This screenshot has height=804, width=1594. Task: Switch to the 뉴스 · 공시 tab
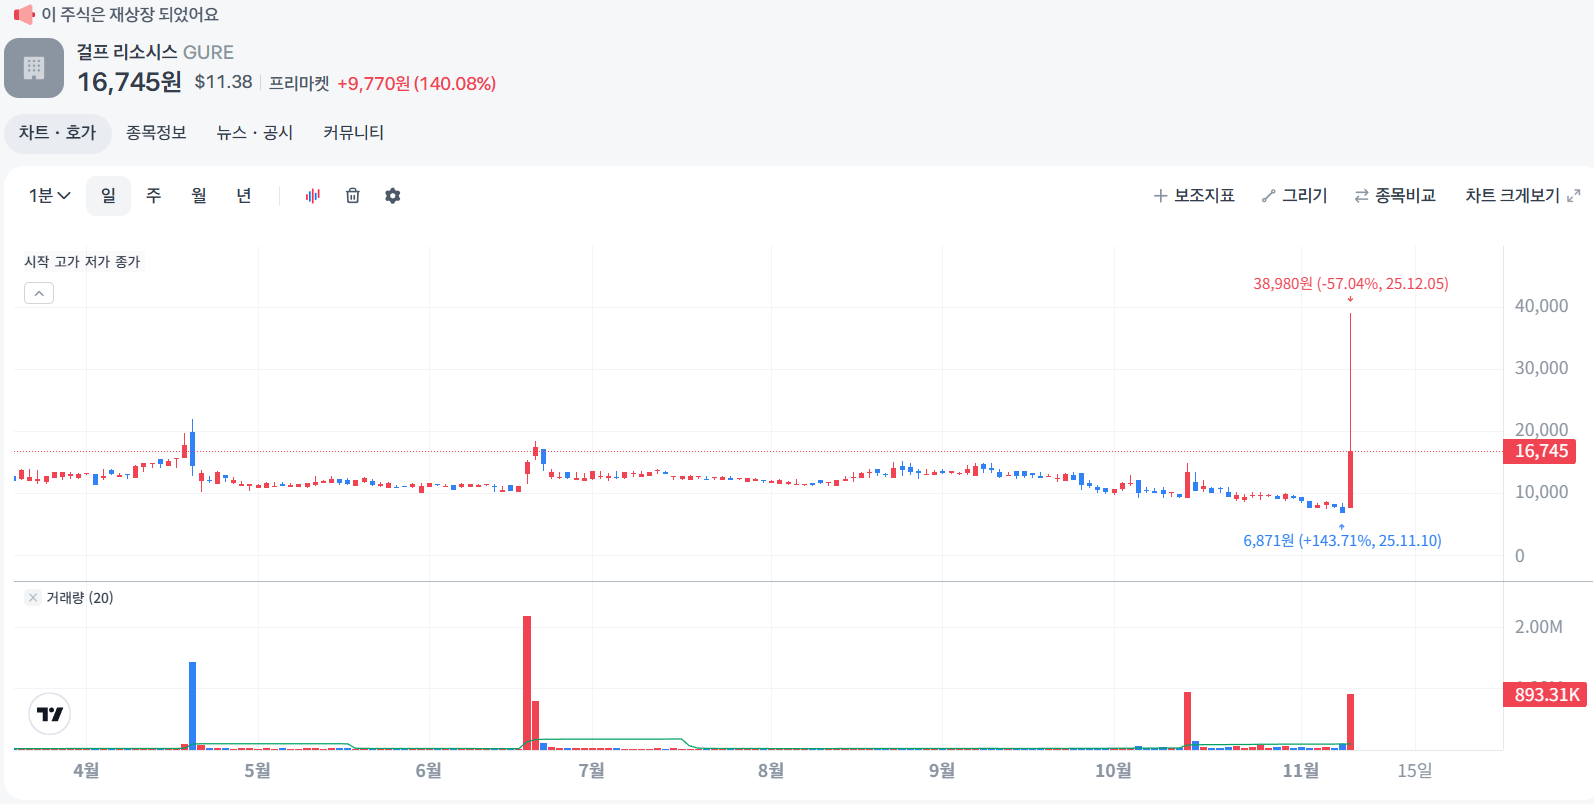point(255,133)
